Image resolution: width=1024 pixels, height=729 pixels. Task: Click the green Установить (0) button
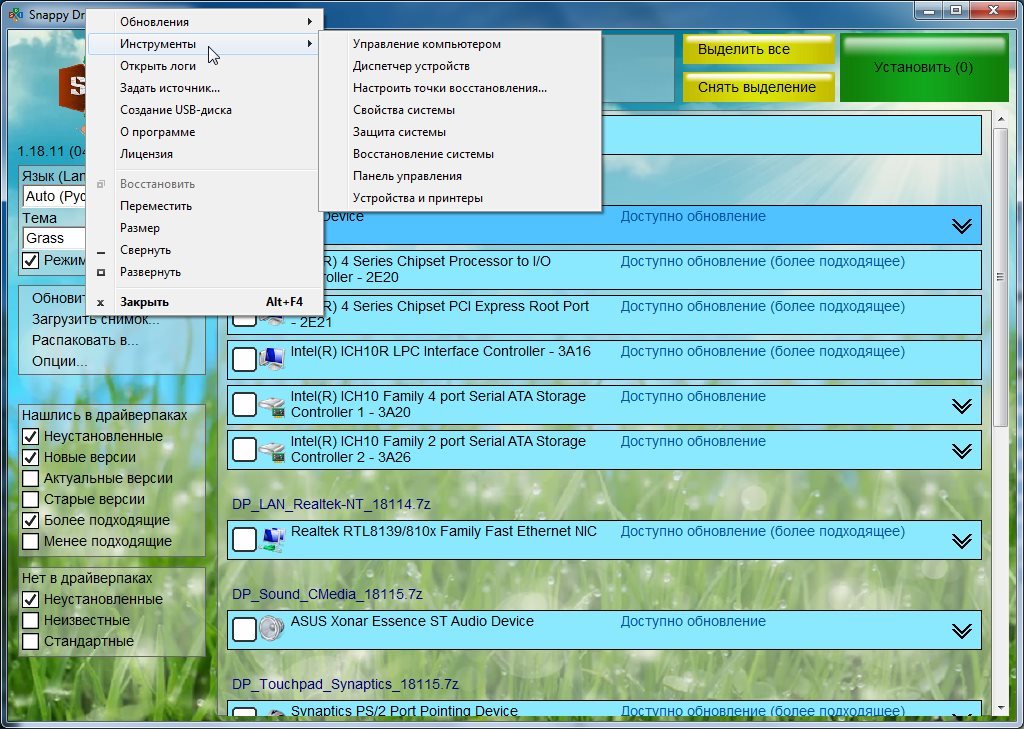pyautogui.click(x=923, y=68)
